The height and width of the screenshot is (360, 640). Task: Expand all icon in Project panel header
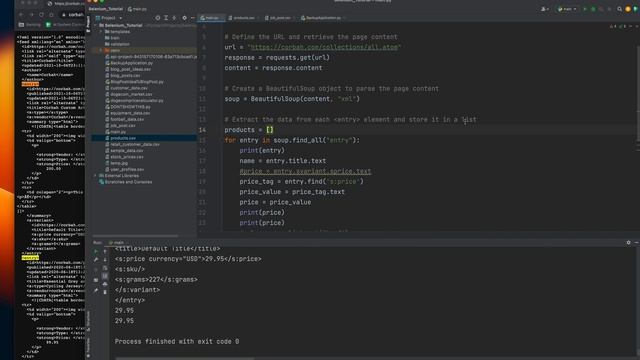point(166,18)
